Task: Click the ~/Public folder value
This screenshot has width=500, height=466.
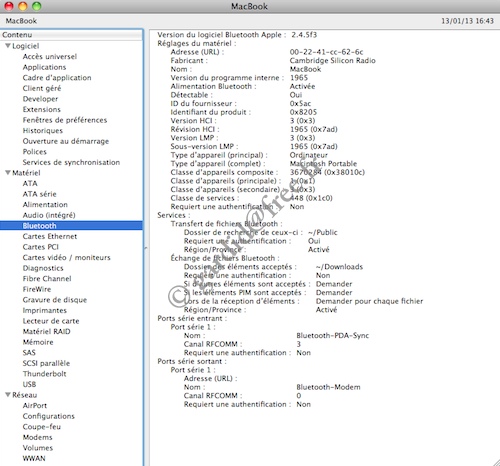Action: click(x=323, y=232)
